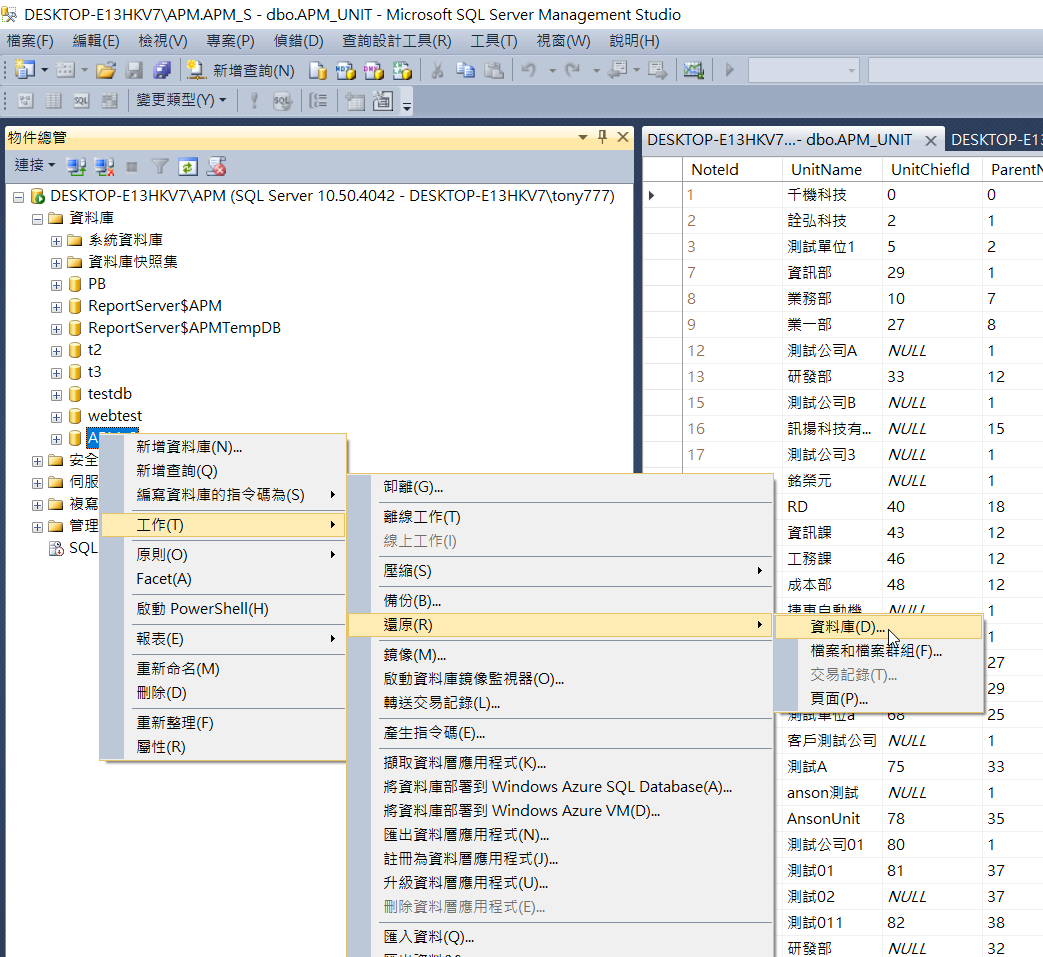
Task: Open the 連接 dropdown in Object Explorer
Action: (35, 166)
